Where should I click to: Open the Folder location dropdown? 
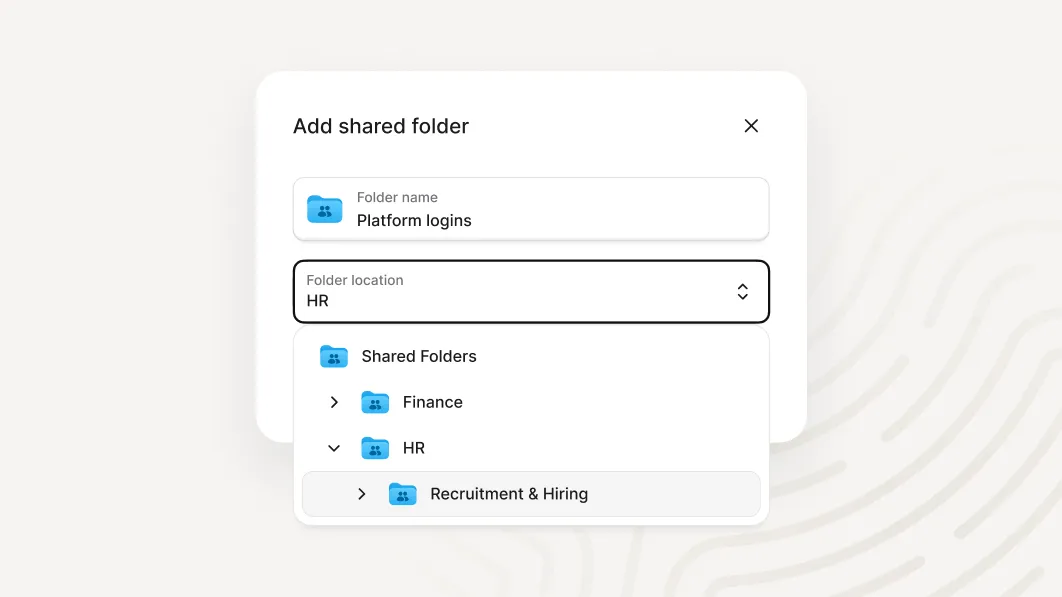click(x=531, y=291)
